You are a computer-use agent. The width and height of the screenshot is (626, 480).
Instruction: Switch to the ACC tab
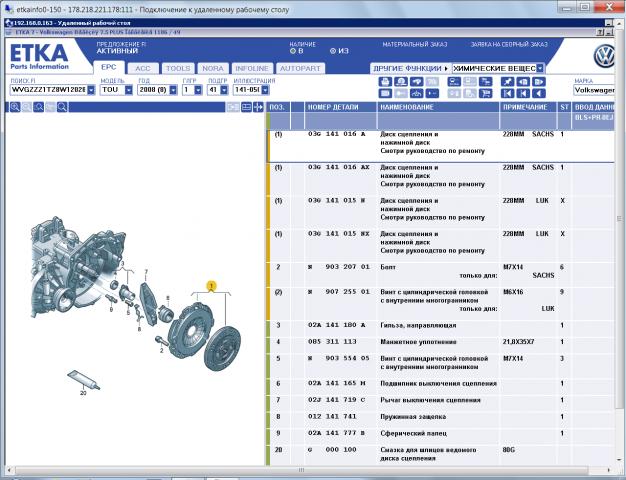point(143,69)
